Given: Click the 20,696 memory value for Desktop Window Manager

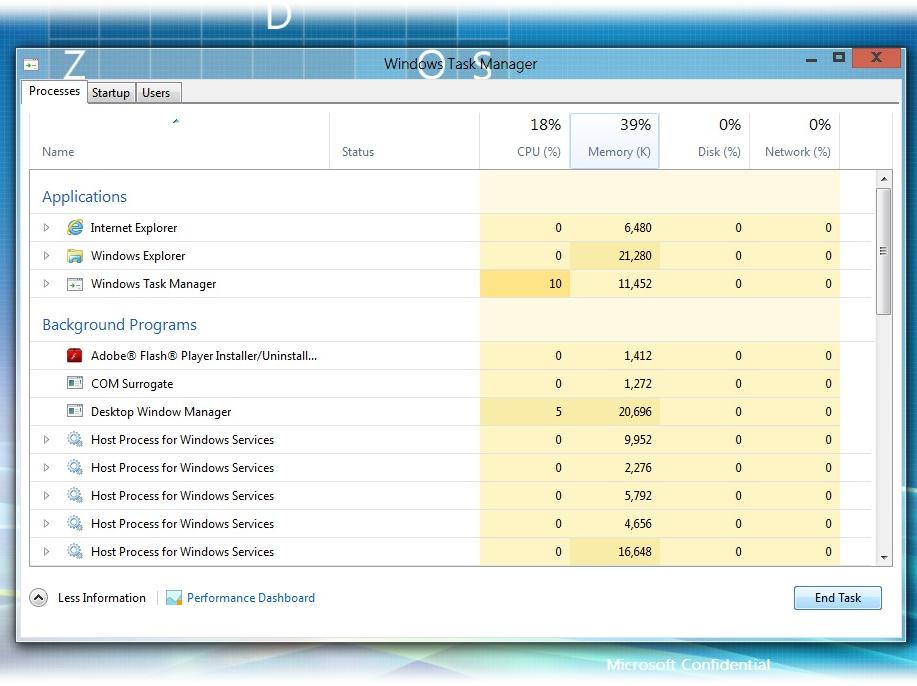Looking at the screenshot, I should (x=635, y=412).
